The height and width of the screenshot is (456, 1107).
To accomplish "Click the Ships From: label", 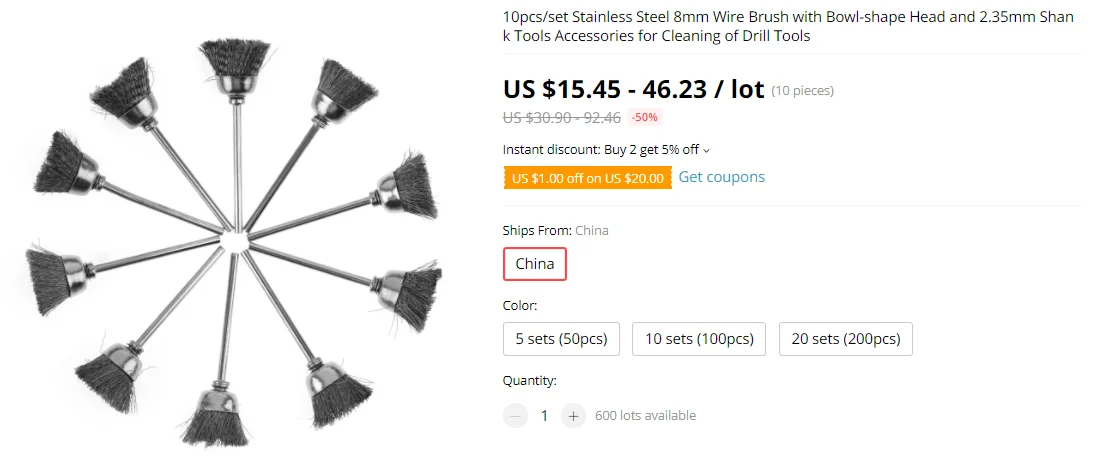I will click(x=536, y=230).
